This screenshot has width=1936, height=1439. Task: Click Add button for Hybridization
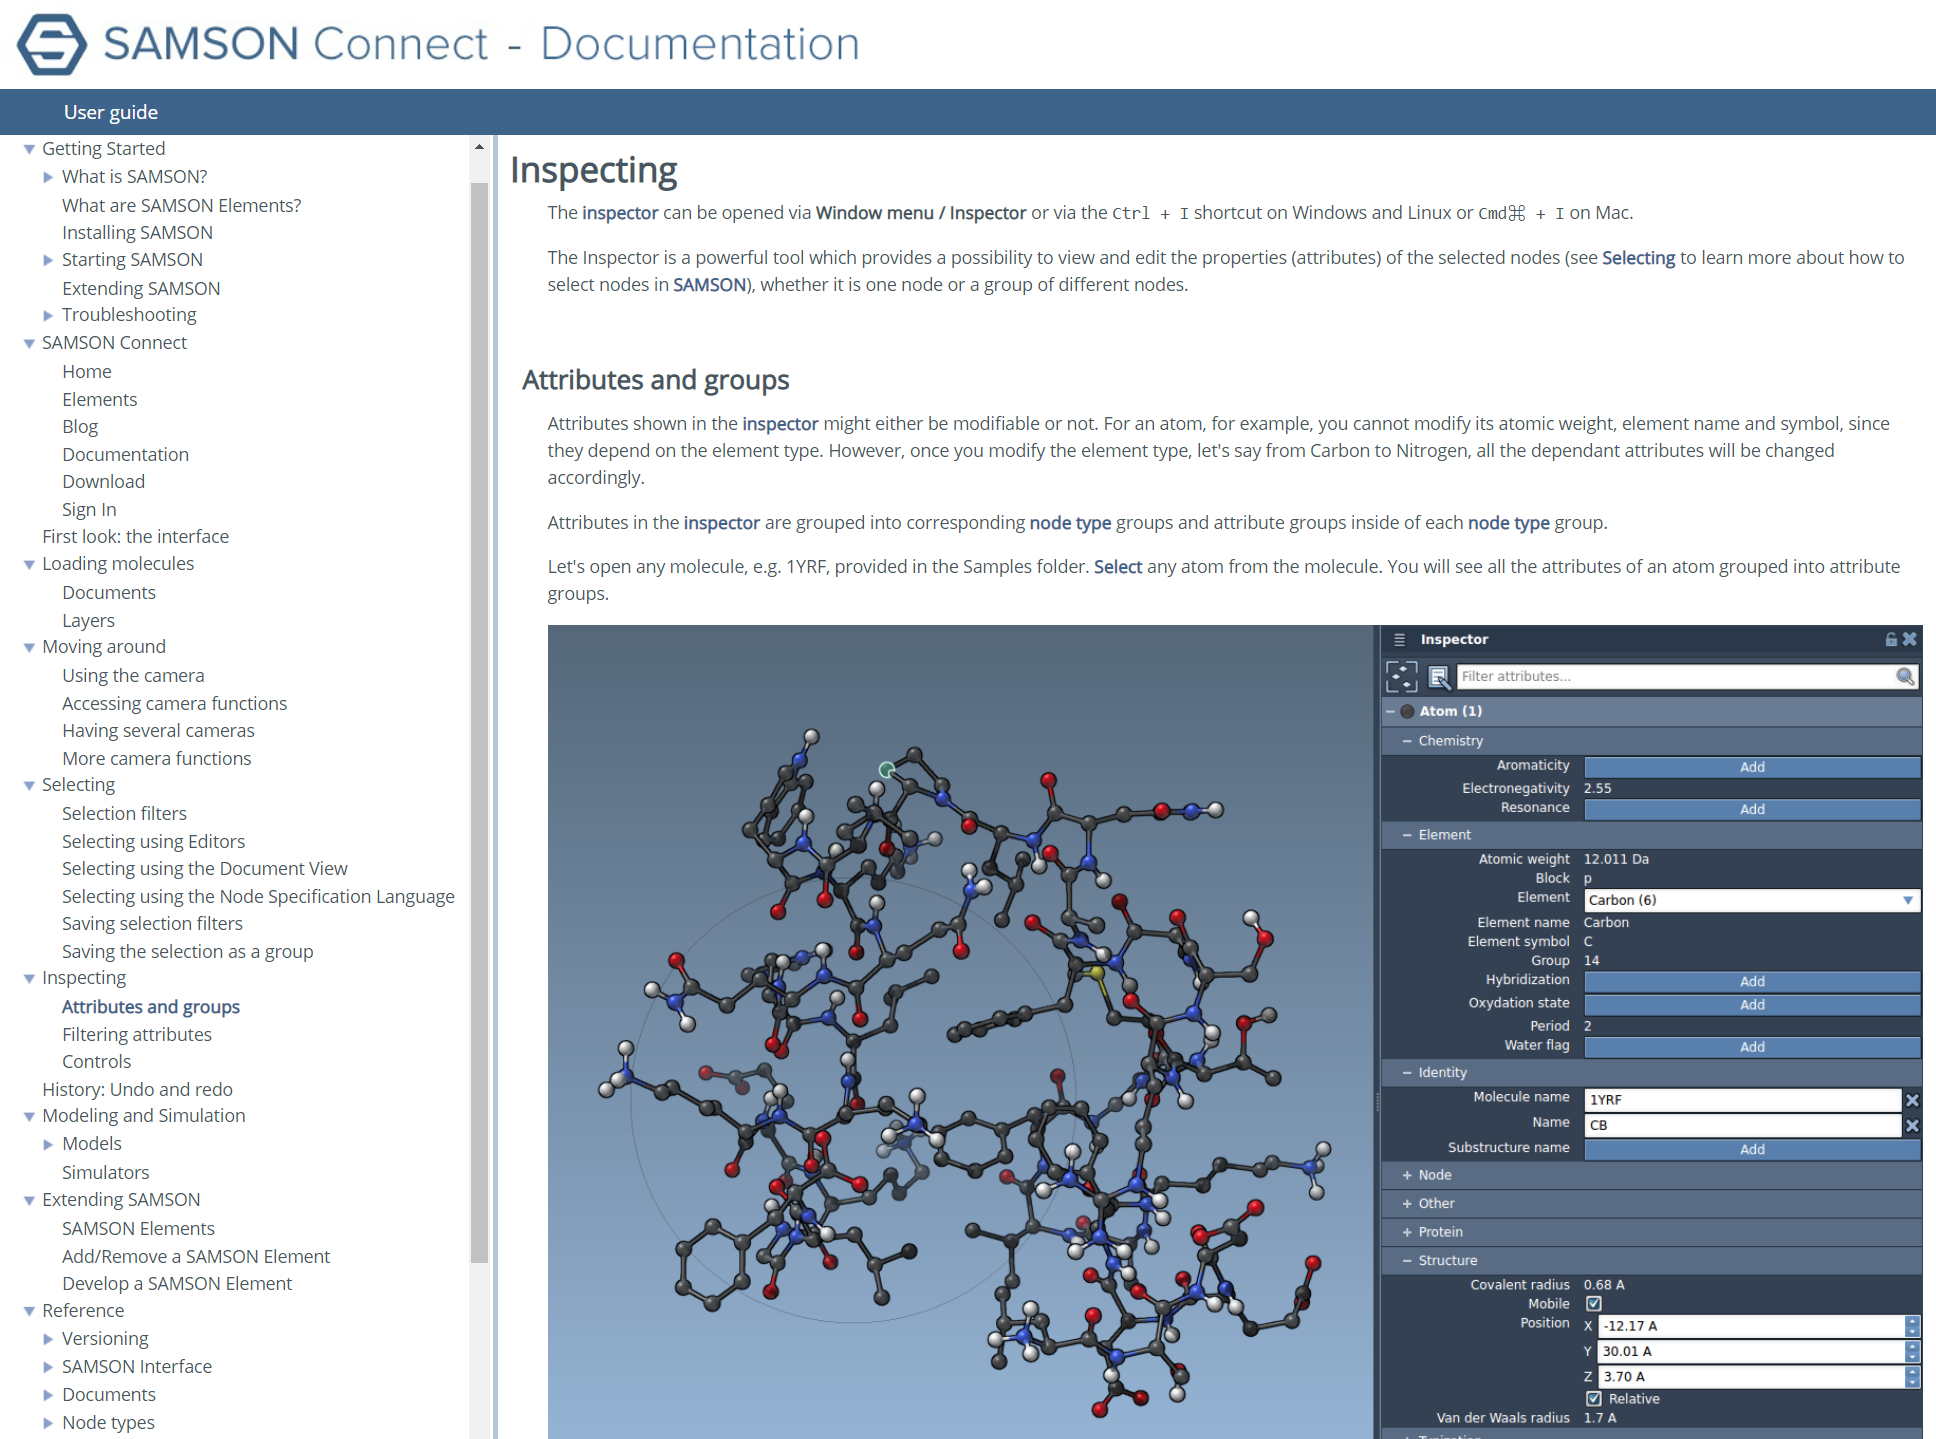[1752, 982]
